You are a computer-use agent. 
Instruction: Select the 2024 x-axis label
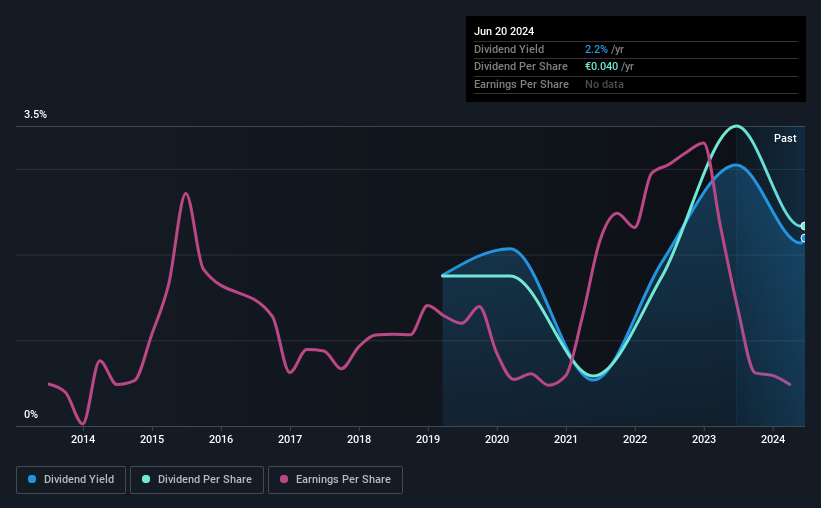773,439
